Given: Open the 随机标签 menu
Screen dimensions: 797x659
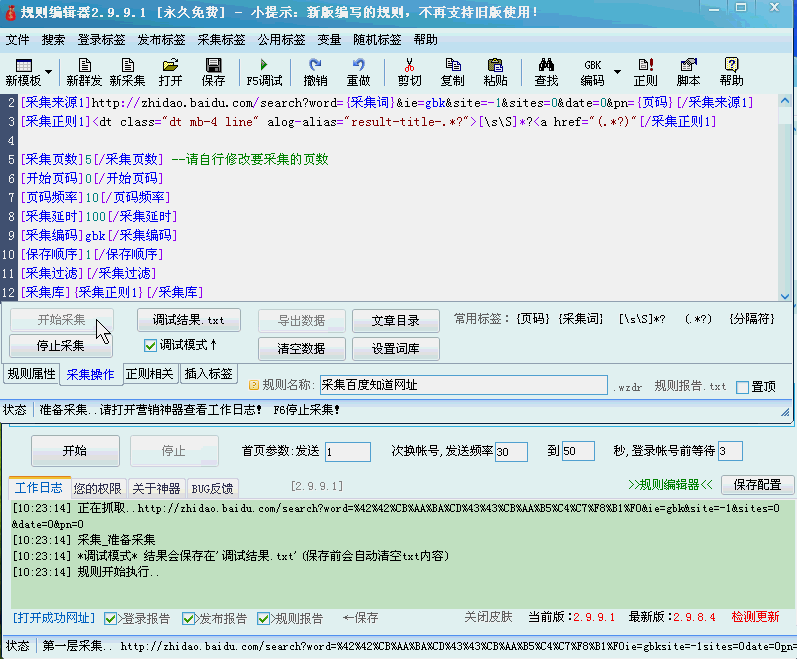Looking at the screenshot, I should click(377, 40).
